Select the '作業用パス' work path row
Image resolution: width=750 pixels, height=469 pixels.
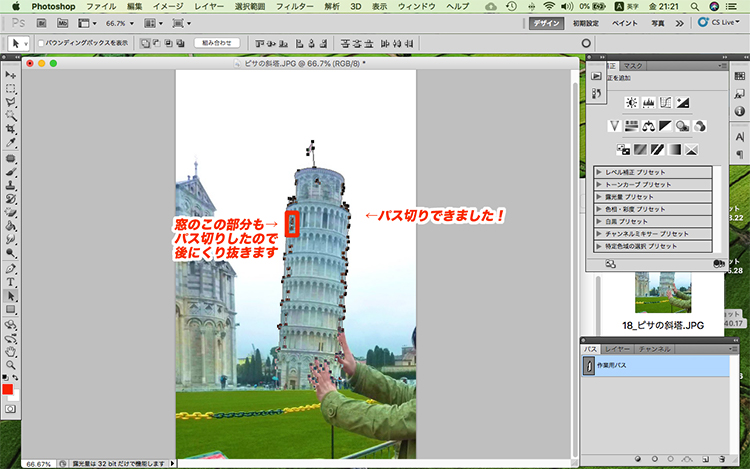655,366
